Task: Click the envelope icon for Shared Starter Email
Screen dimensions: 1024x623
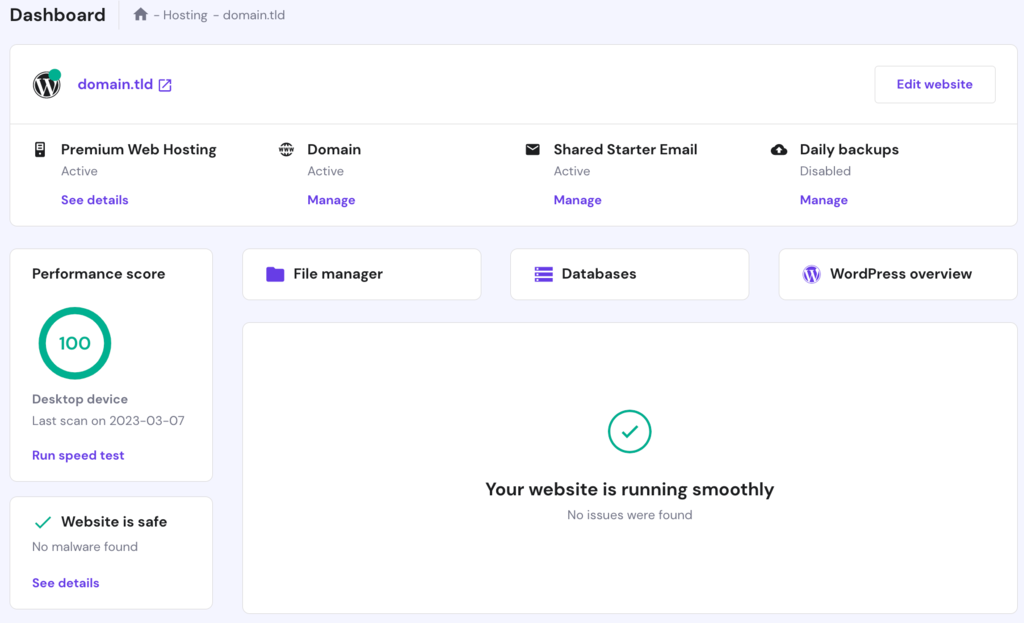Action: tap(533, 149)
